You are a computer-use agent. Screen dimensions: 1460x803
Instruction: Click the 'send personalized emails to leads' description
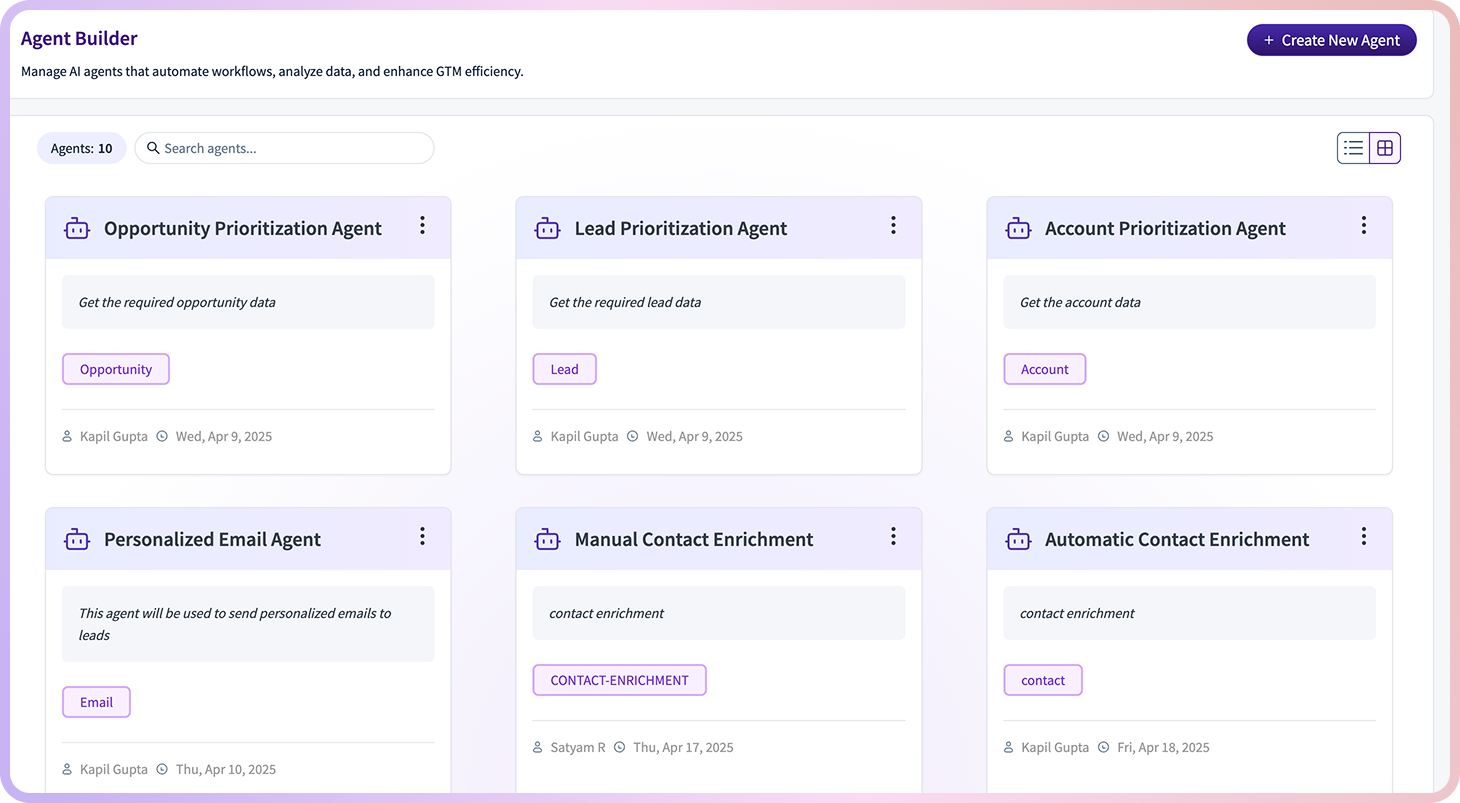point(235,624)
